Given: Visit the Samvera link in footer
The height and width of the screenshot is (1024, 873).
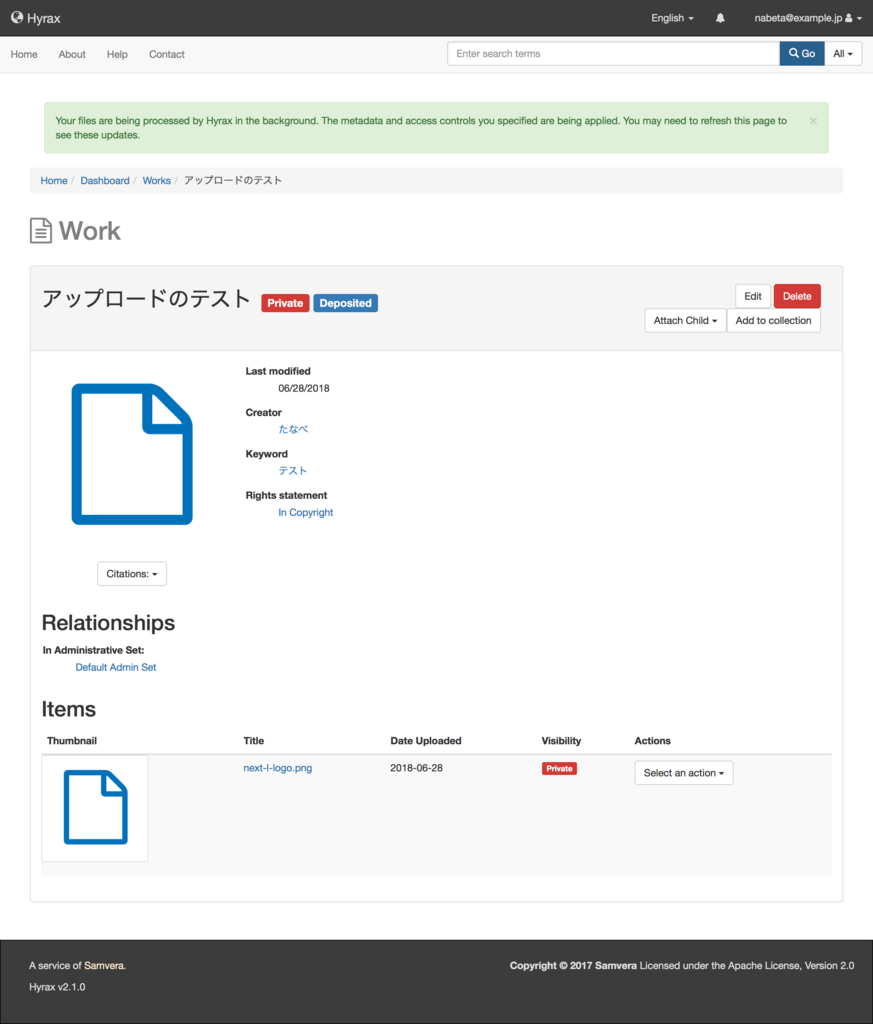Looking at the screenshot, I should click(x=104, y=966).
